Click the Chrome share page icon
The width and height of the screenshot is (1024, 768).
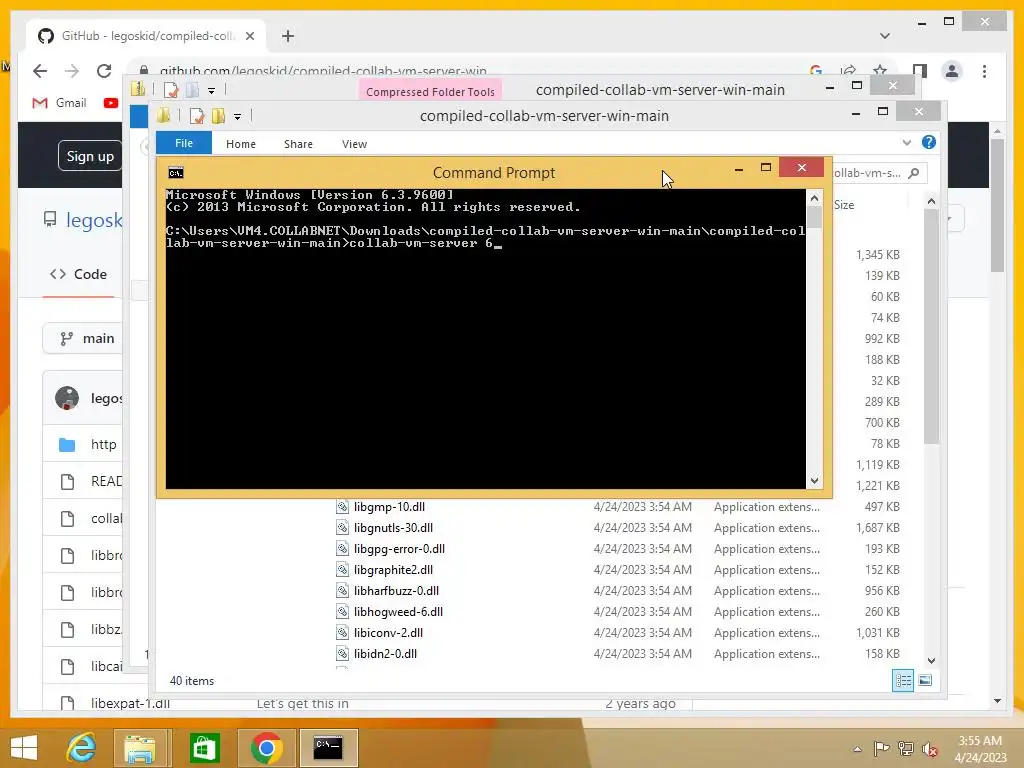pyautogui.click(x=848, y=70)
